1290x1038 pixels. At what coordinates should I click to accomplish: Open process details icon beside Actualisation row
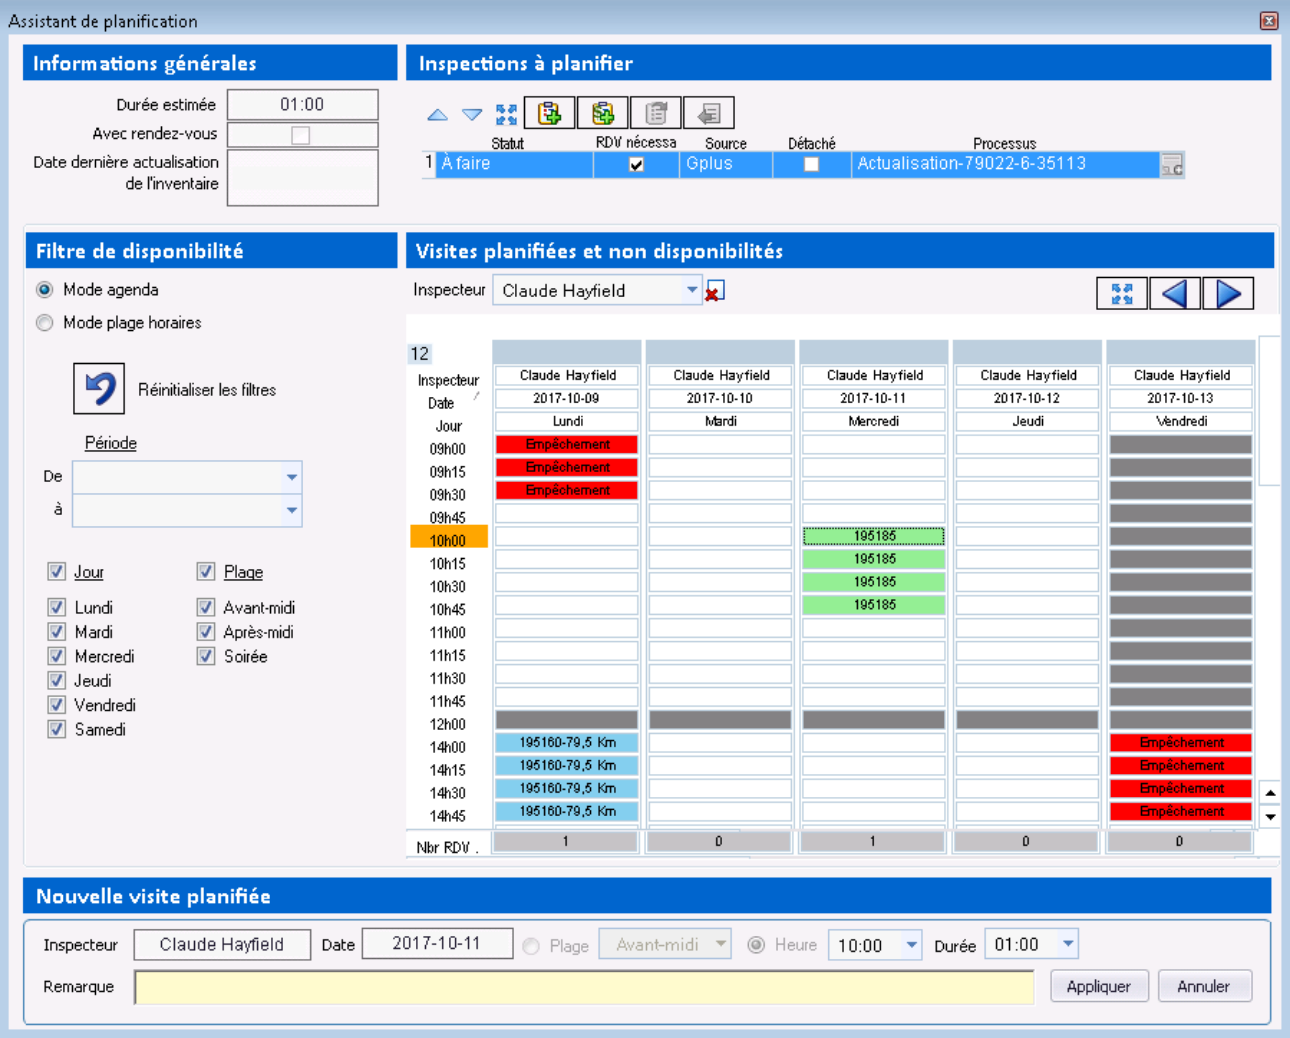click(1172, 165)
